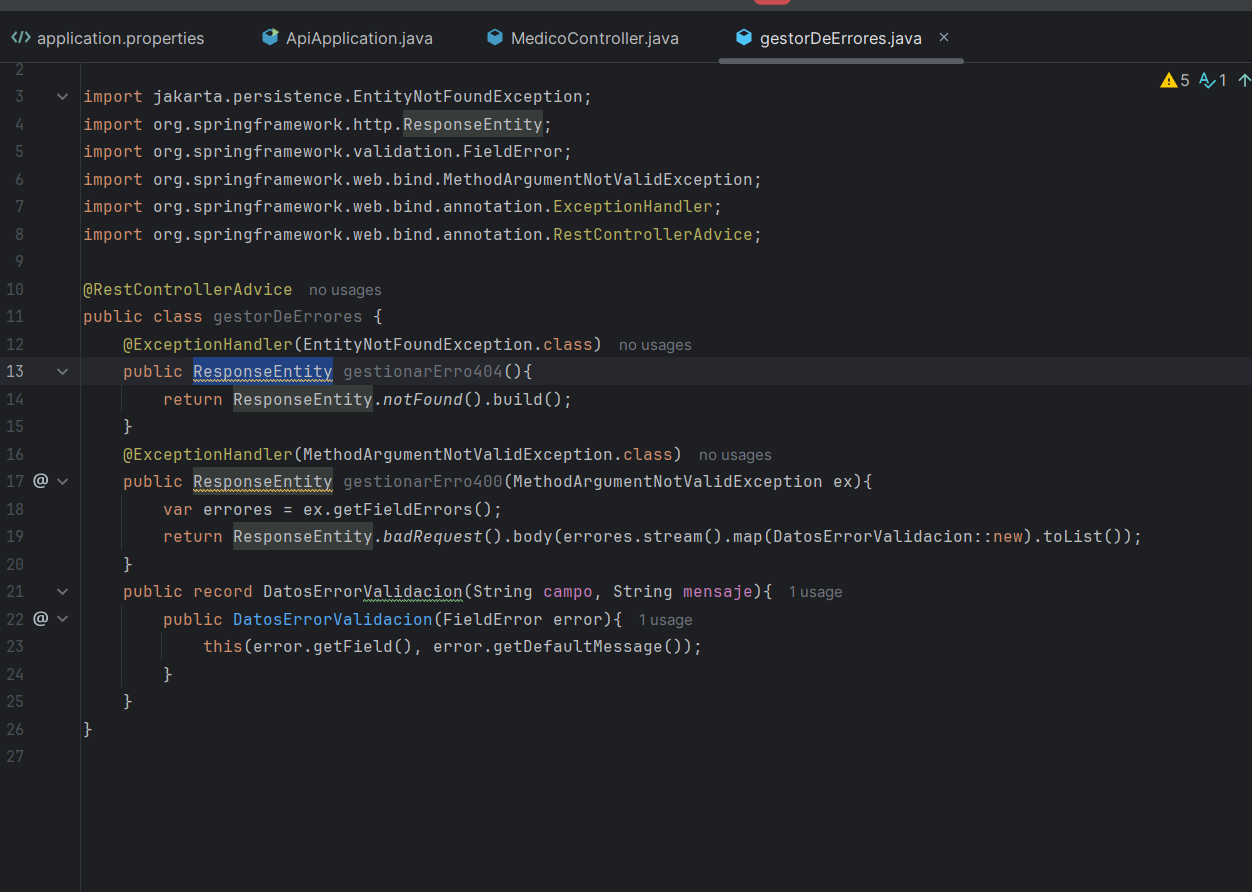
Task: Show the "1 usage" hint on the constructor line
Action: click(x=665, y=620)
